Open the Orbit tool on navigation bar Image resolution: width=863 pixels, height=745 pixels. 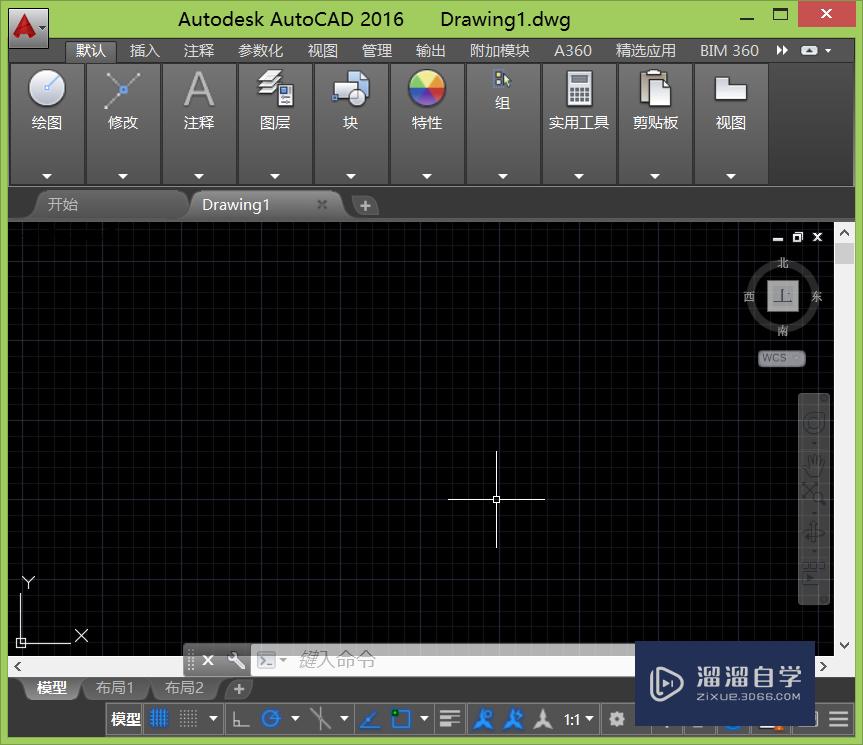coord(810,529)
